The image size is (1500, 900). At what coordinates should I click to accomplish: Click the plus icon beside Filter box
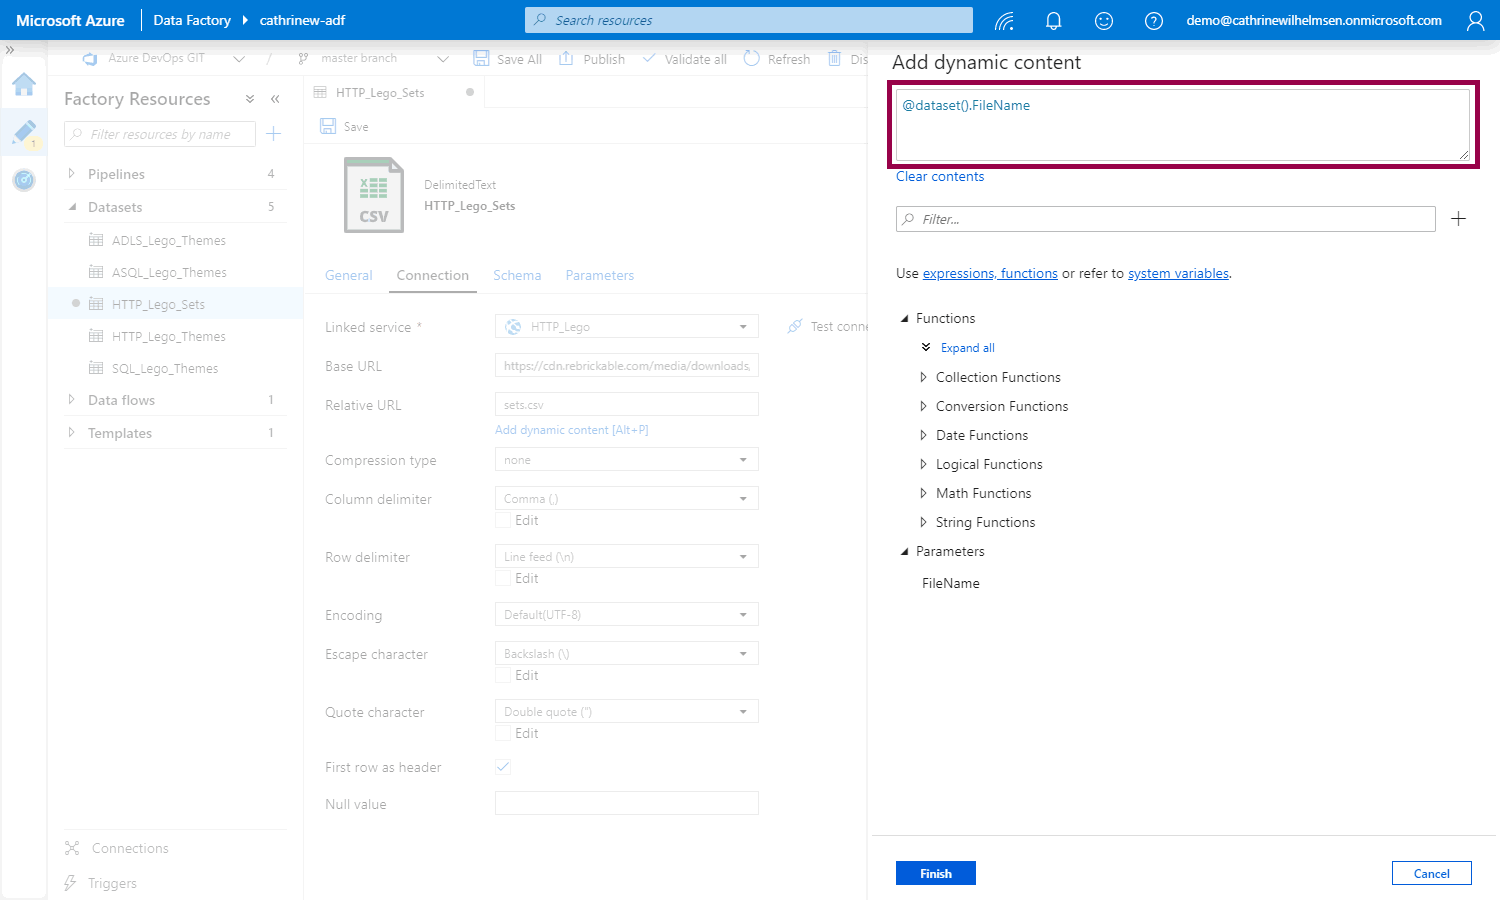(1458, 219)
